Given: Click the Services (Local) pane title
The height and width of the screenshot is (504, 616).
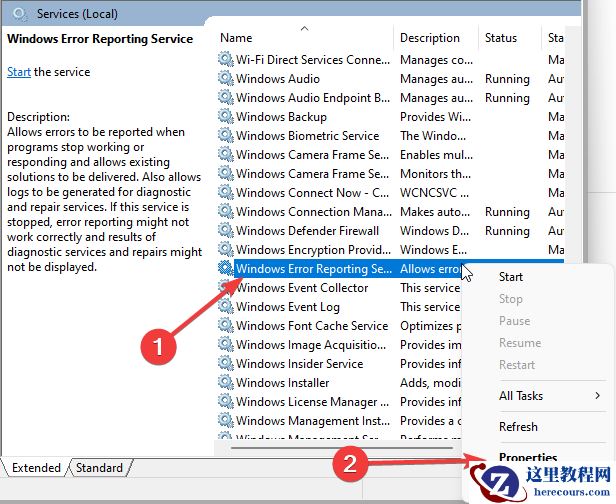Looking at the screenshot, I should pos(77,14).
